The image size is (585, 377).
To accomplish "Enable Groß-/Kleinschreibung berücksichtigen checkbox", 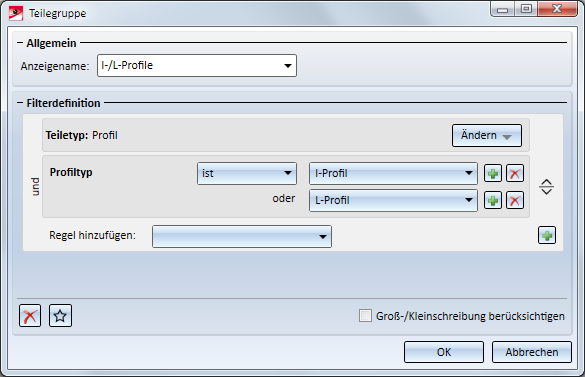I will coord(365,316).
